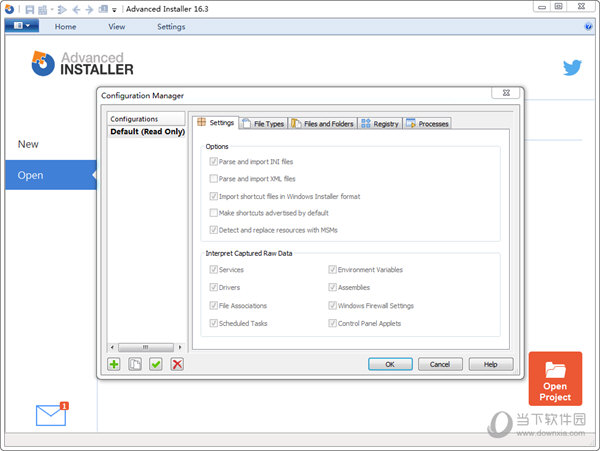Viewport: 600px width, 451px height.
Task: Click the Save icon in quick access toolbar
Action: [x=29, y=9]
